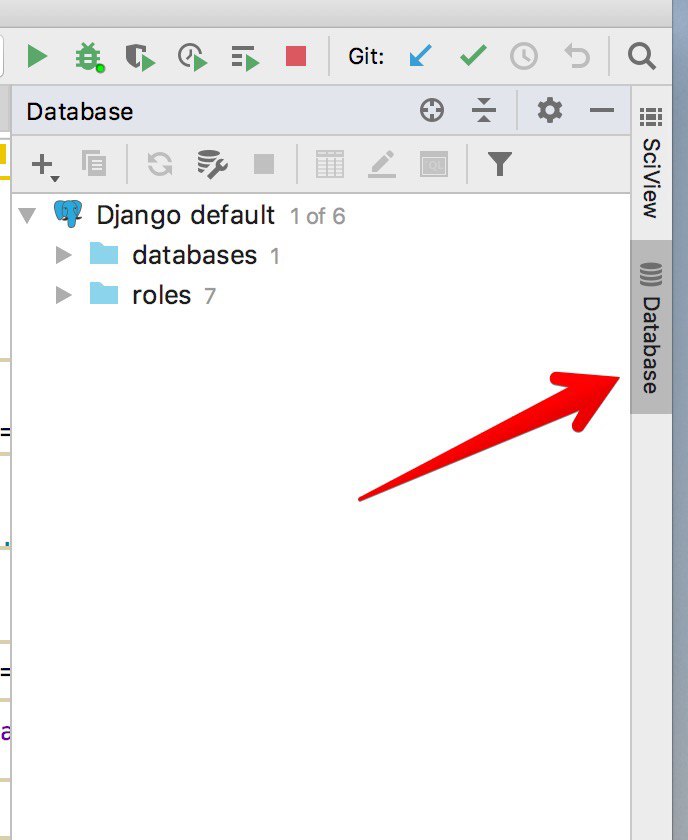Open Search Everywhere magnifier

click(x=641, y=56)
